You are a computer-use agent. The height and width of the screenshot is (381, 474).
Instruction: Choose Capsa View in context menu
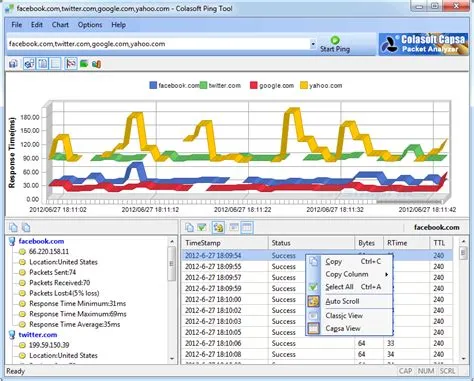pyautogui.click(x=349, y=328)
